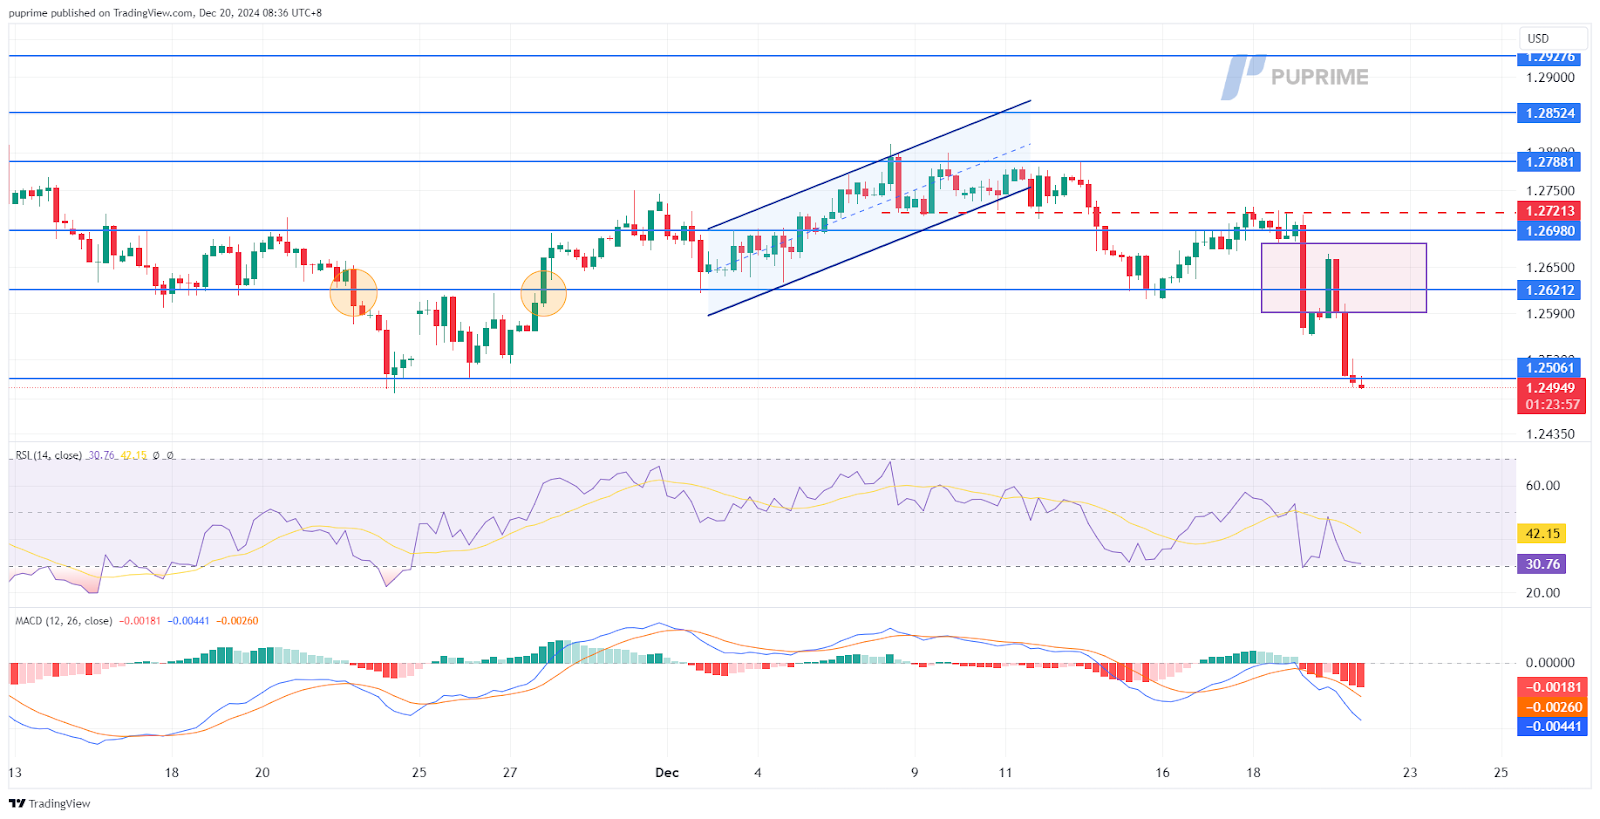
Task: Click the 60.00 value on RSI scale
Action: (1542, 485)
